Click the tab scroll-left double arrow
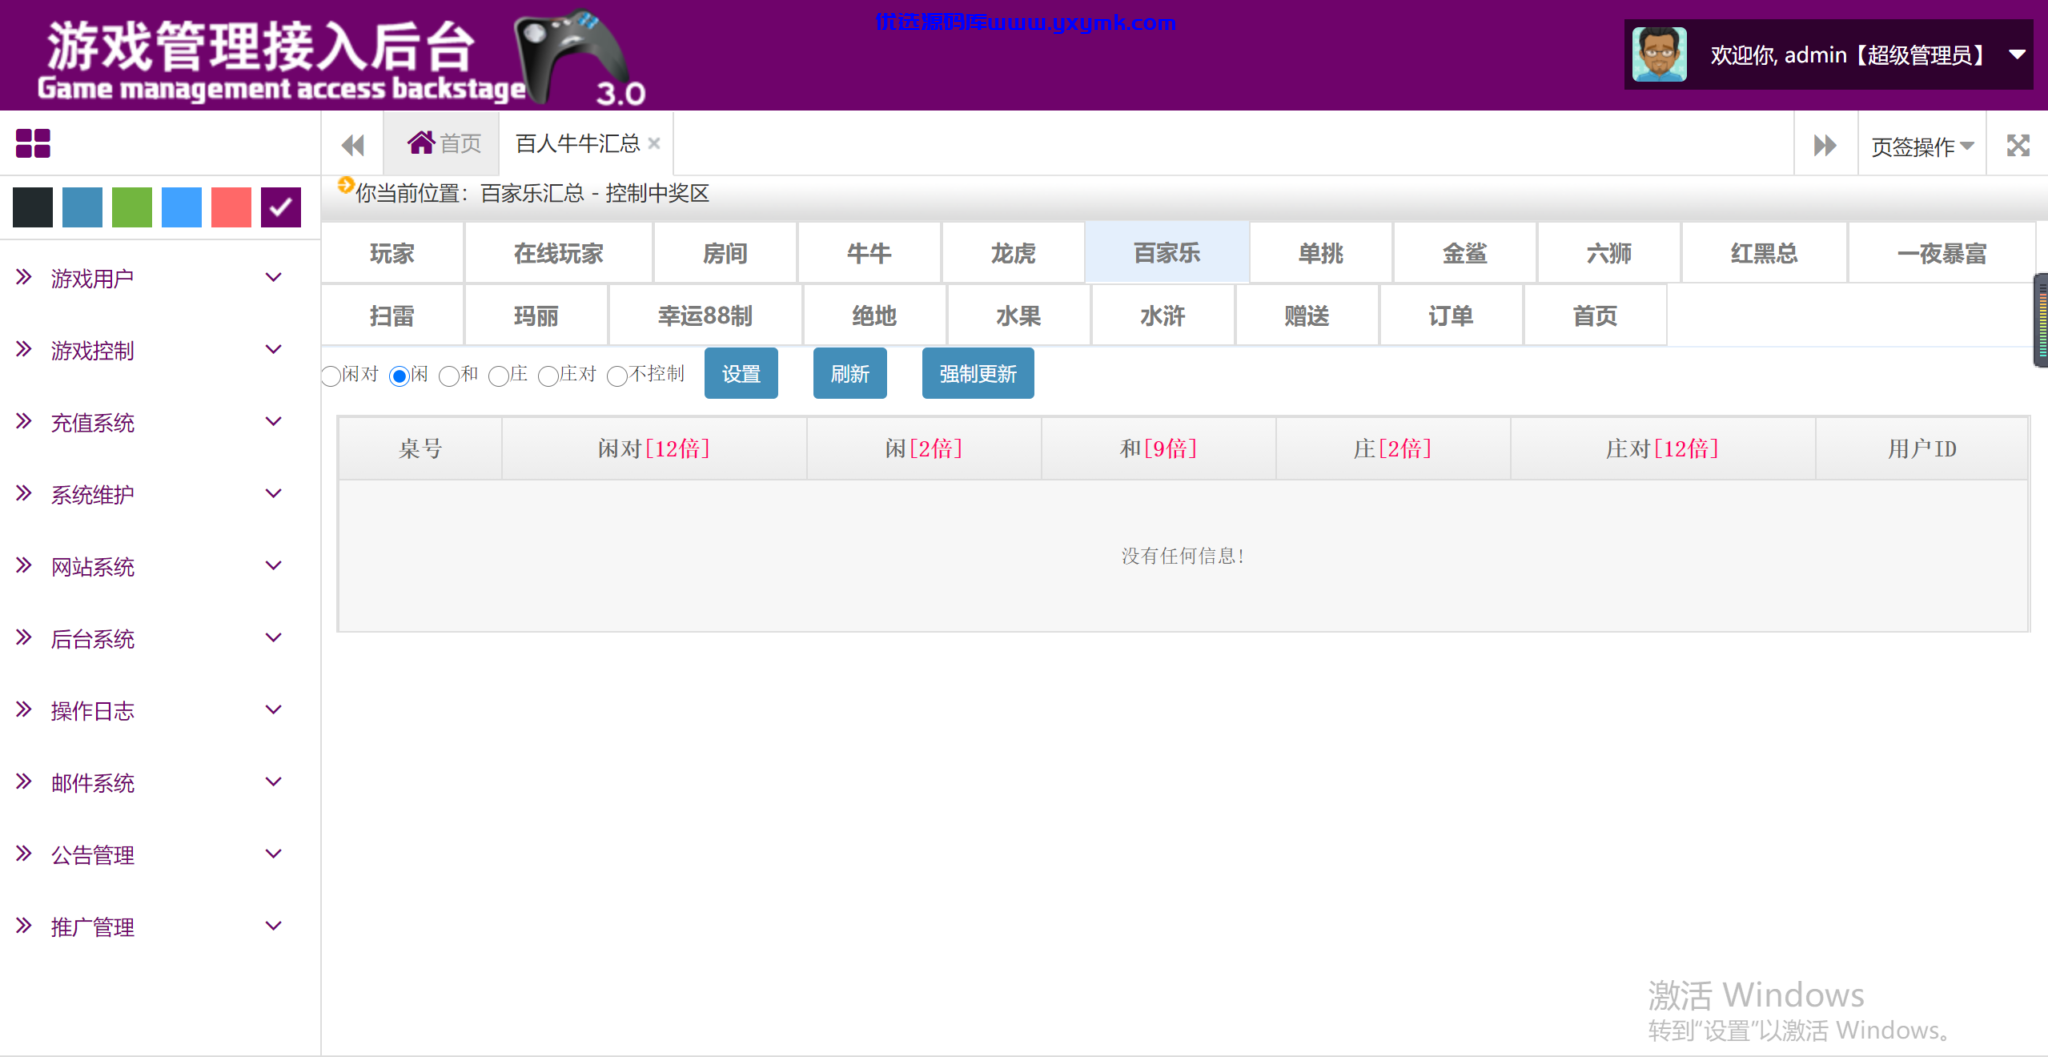 point(353,145)
